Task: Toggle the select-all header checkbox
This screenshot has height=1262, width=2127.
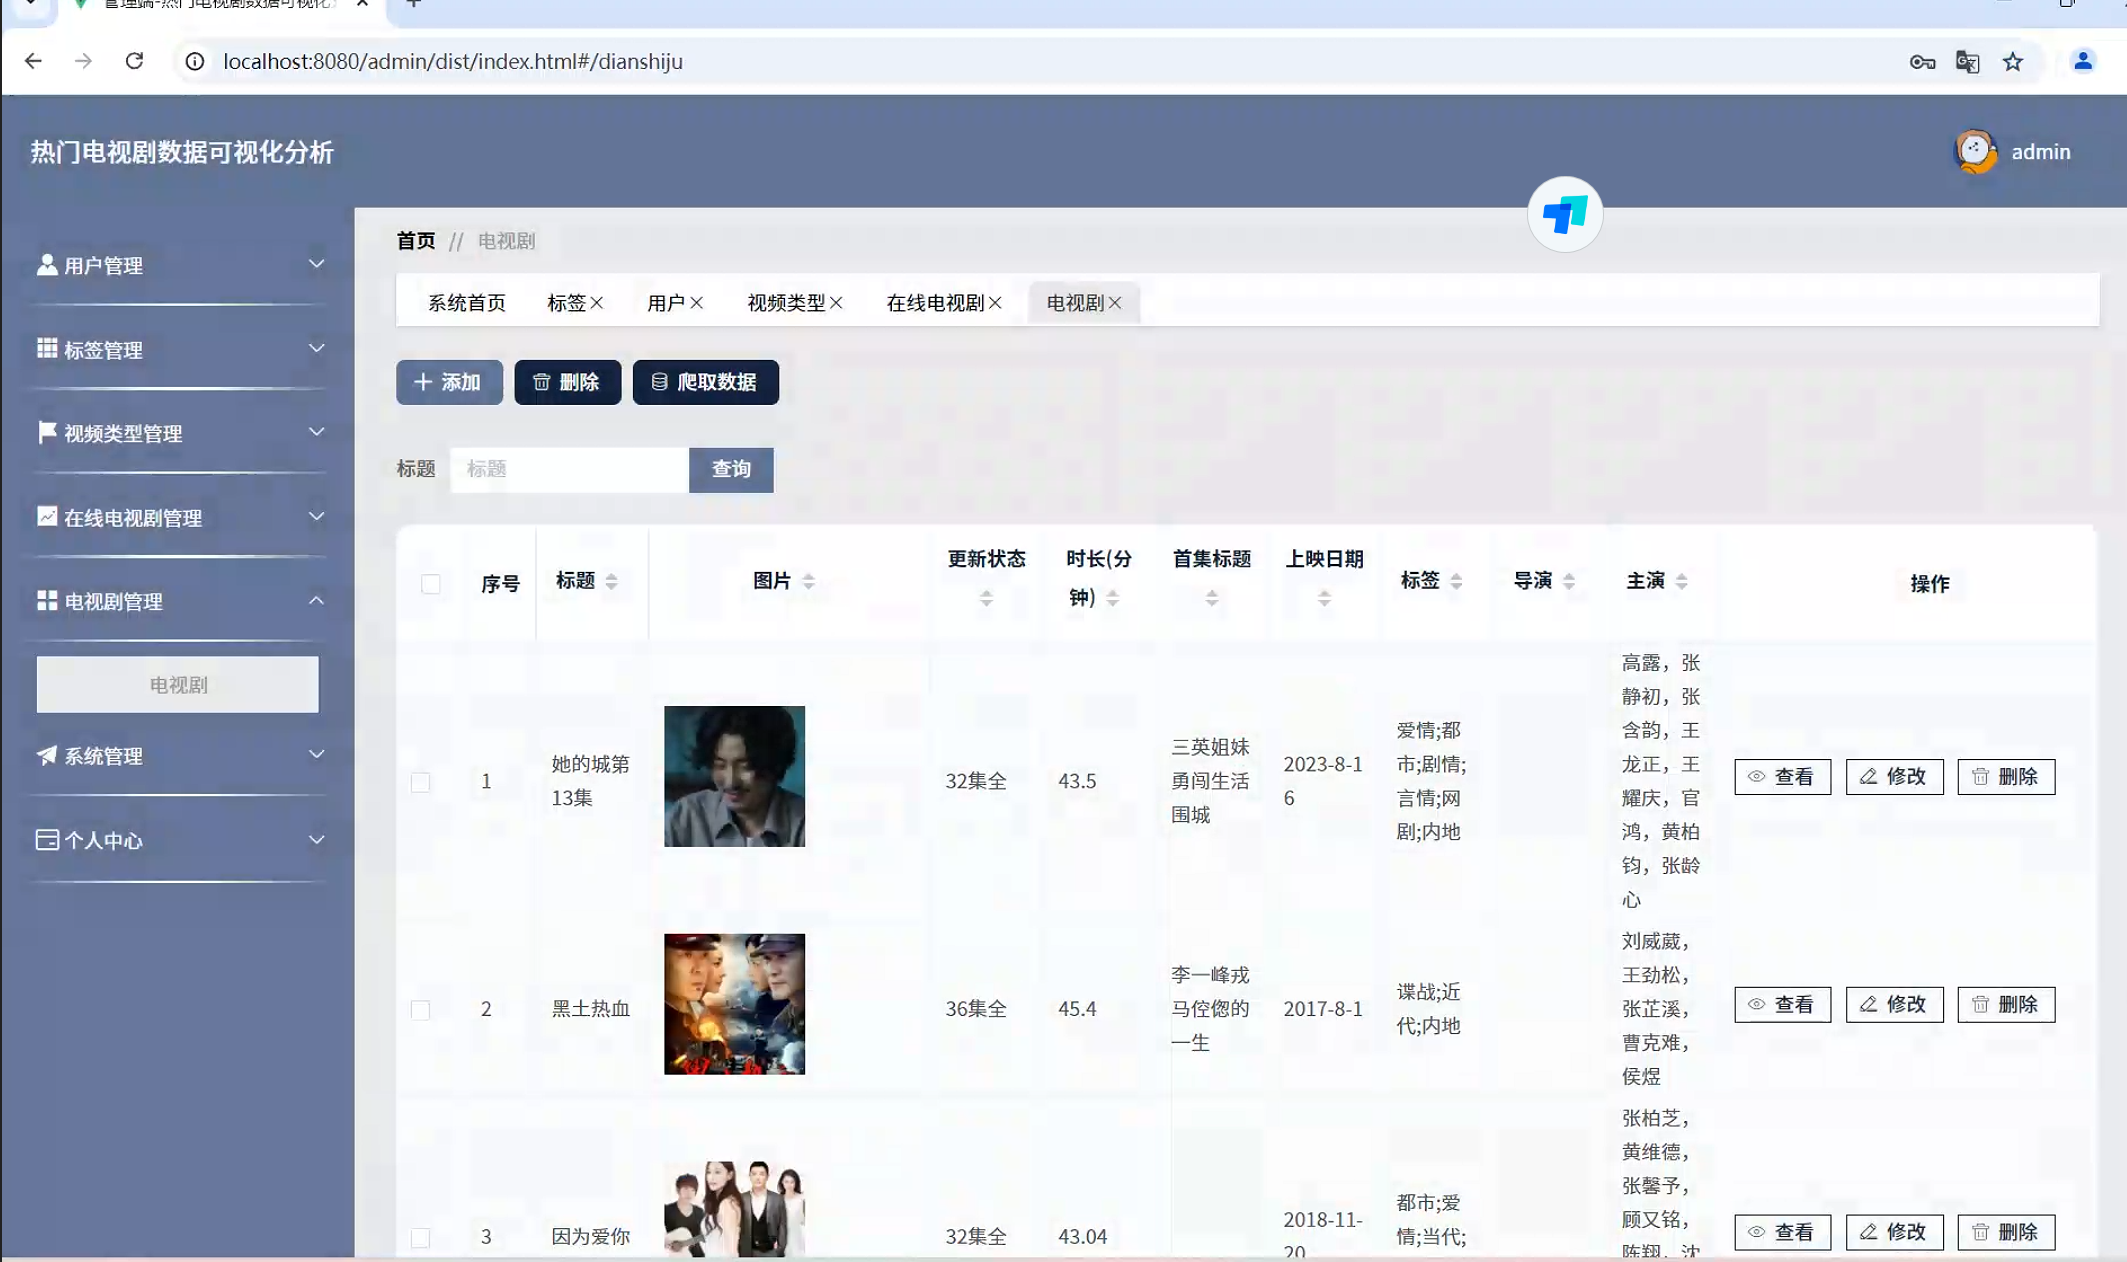Action: click(430, 584)
